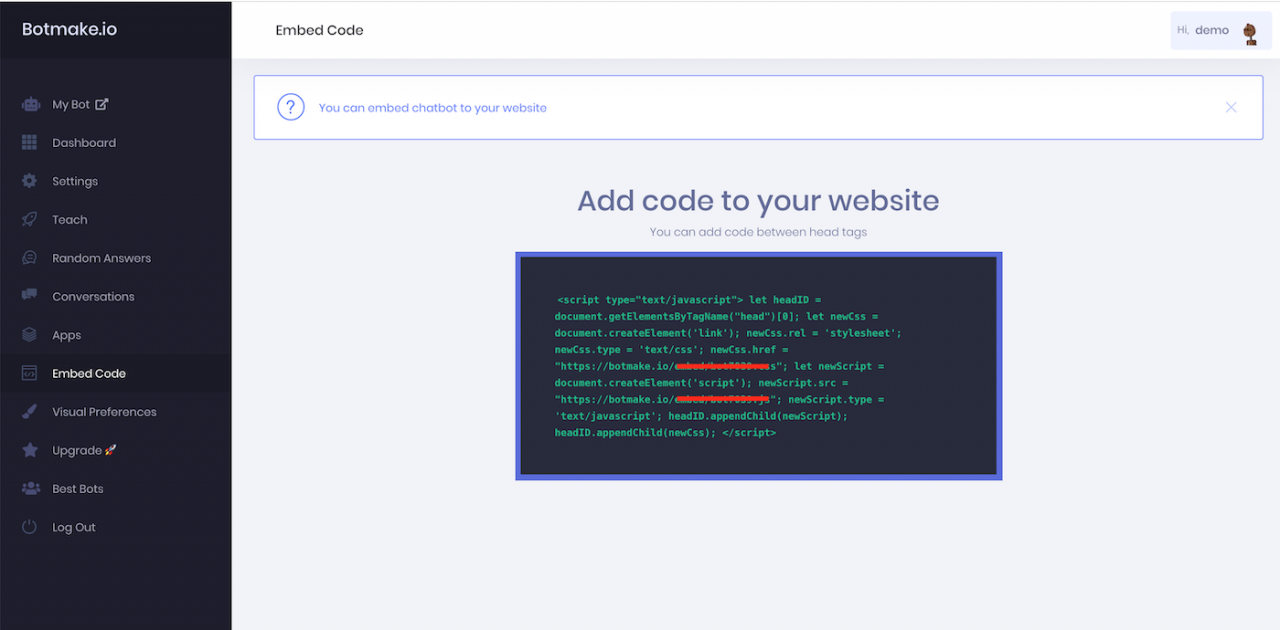
Task: Click the Conversations speech bubbles icon
Action: [30, 297]
